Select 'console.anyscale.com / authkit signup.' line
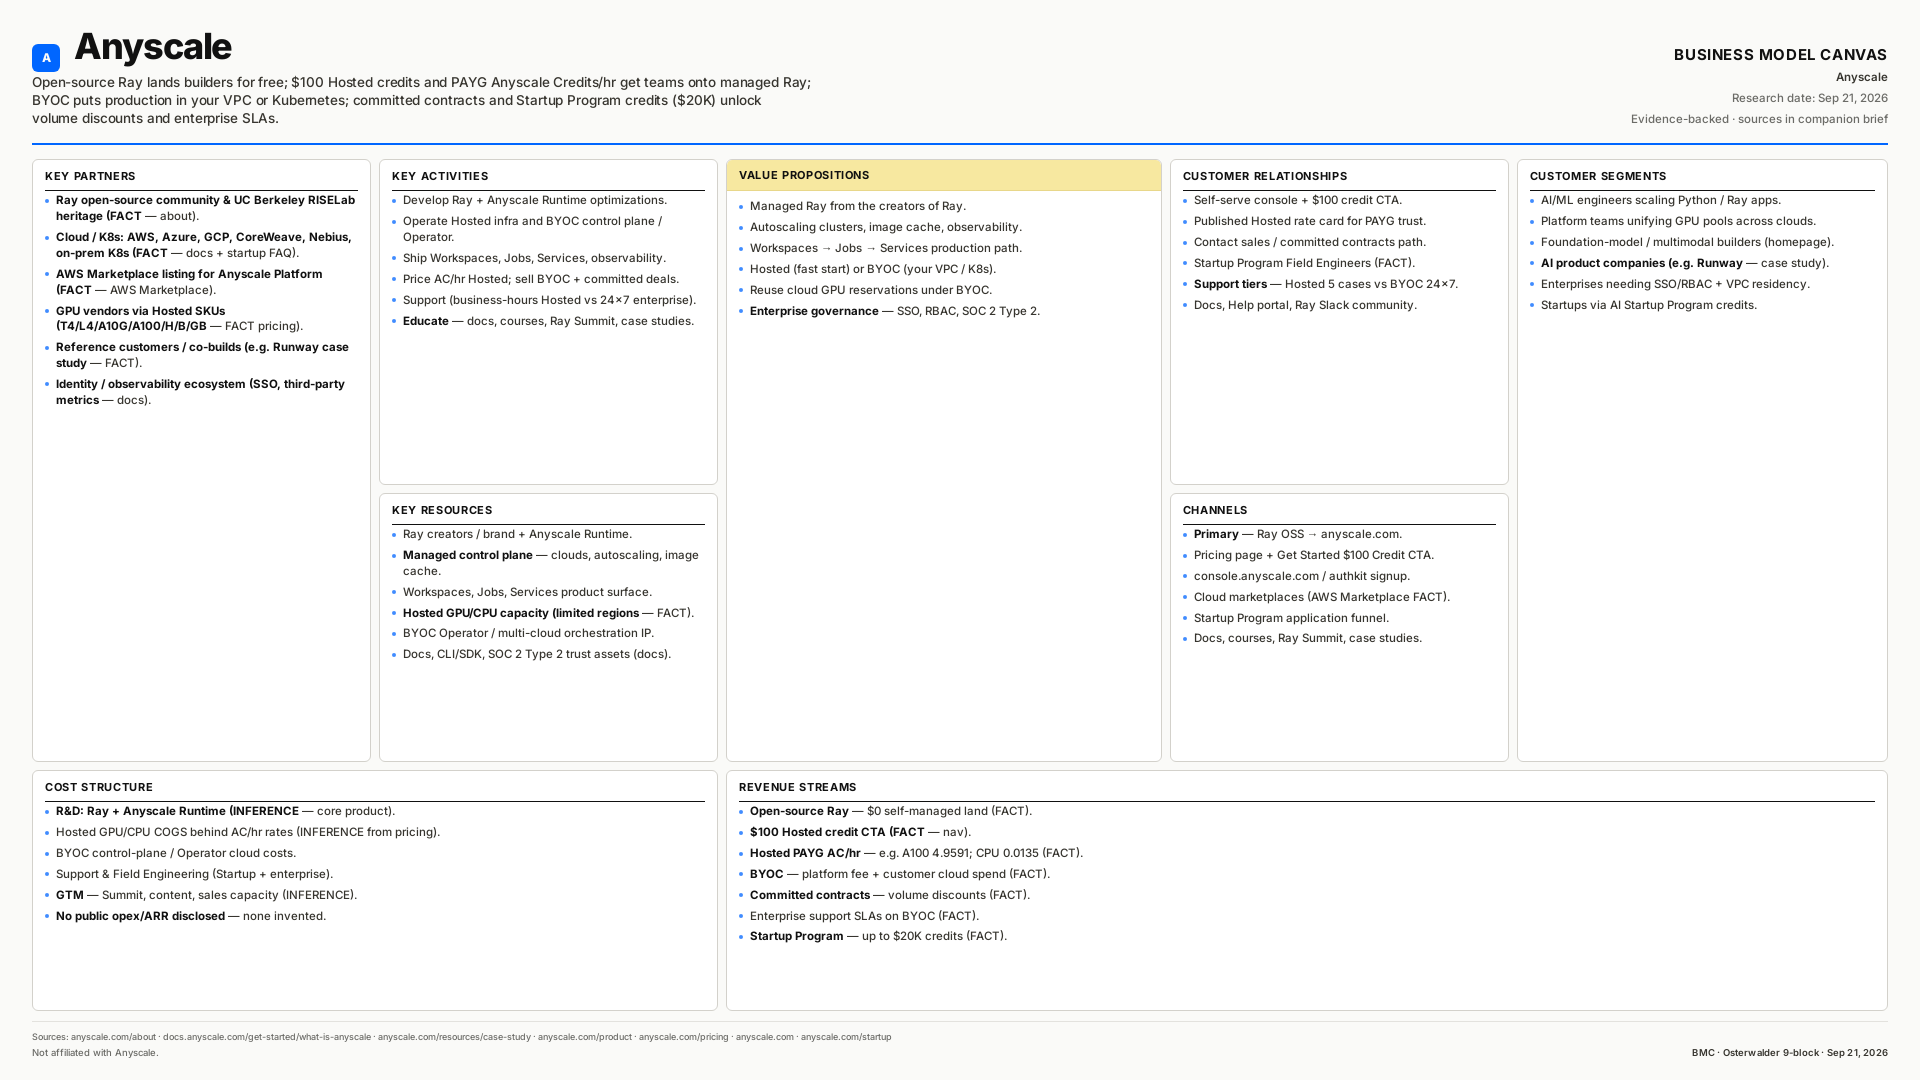 tap(1302, 576)
